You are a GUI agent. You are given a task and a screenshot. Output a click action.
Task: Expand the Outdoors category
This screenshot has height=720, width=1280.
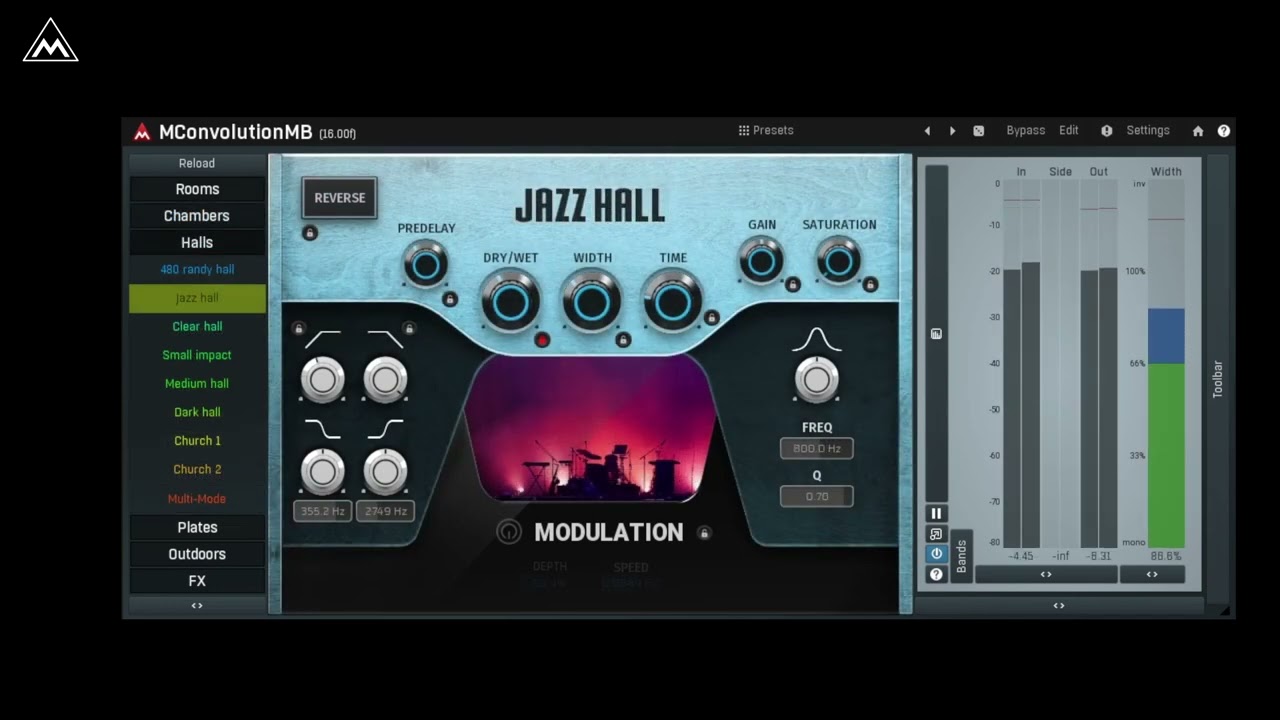point(197,555)
